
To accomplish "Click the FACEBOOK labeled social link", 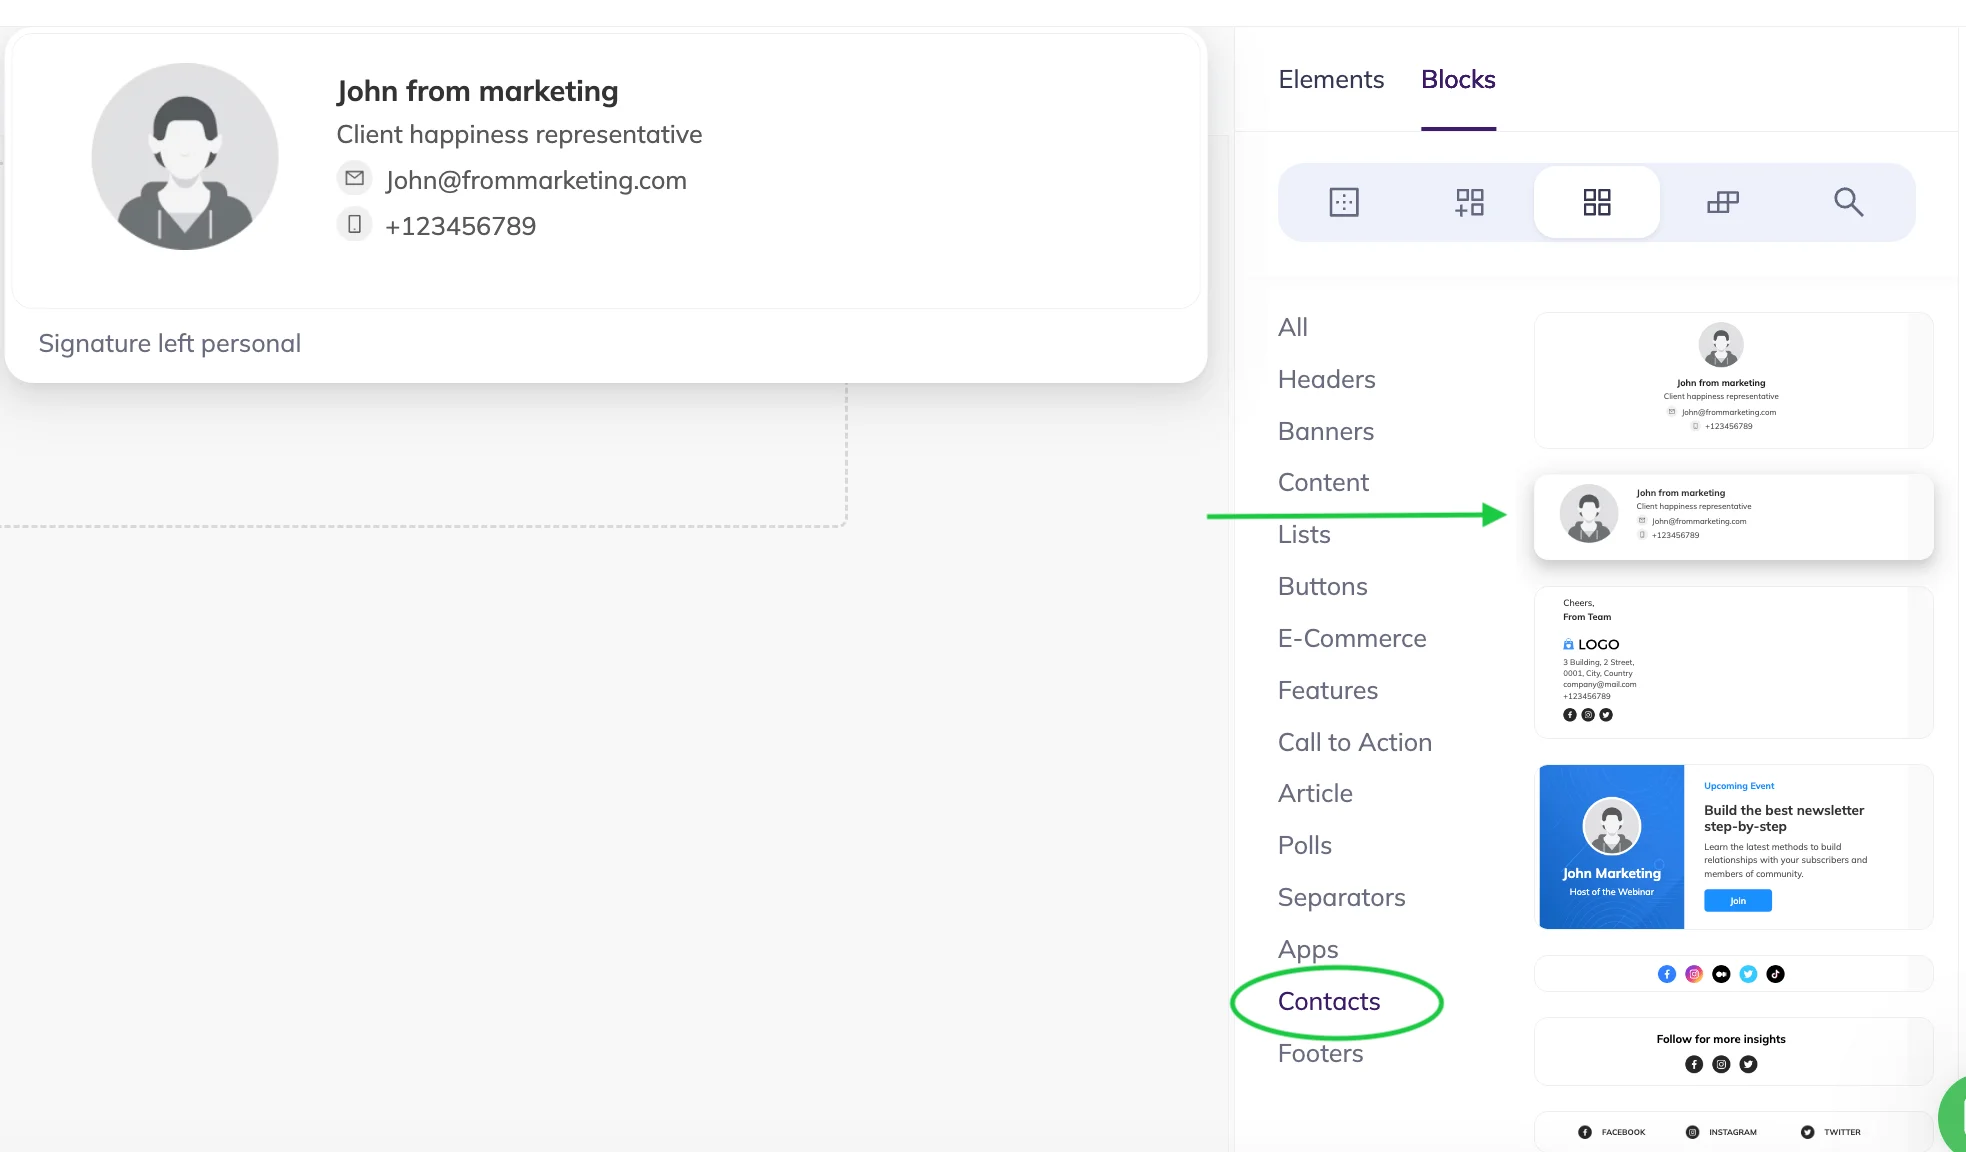I will coord(1611,1132).
